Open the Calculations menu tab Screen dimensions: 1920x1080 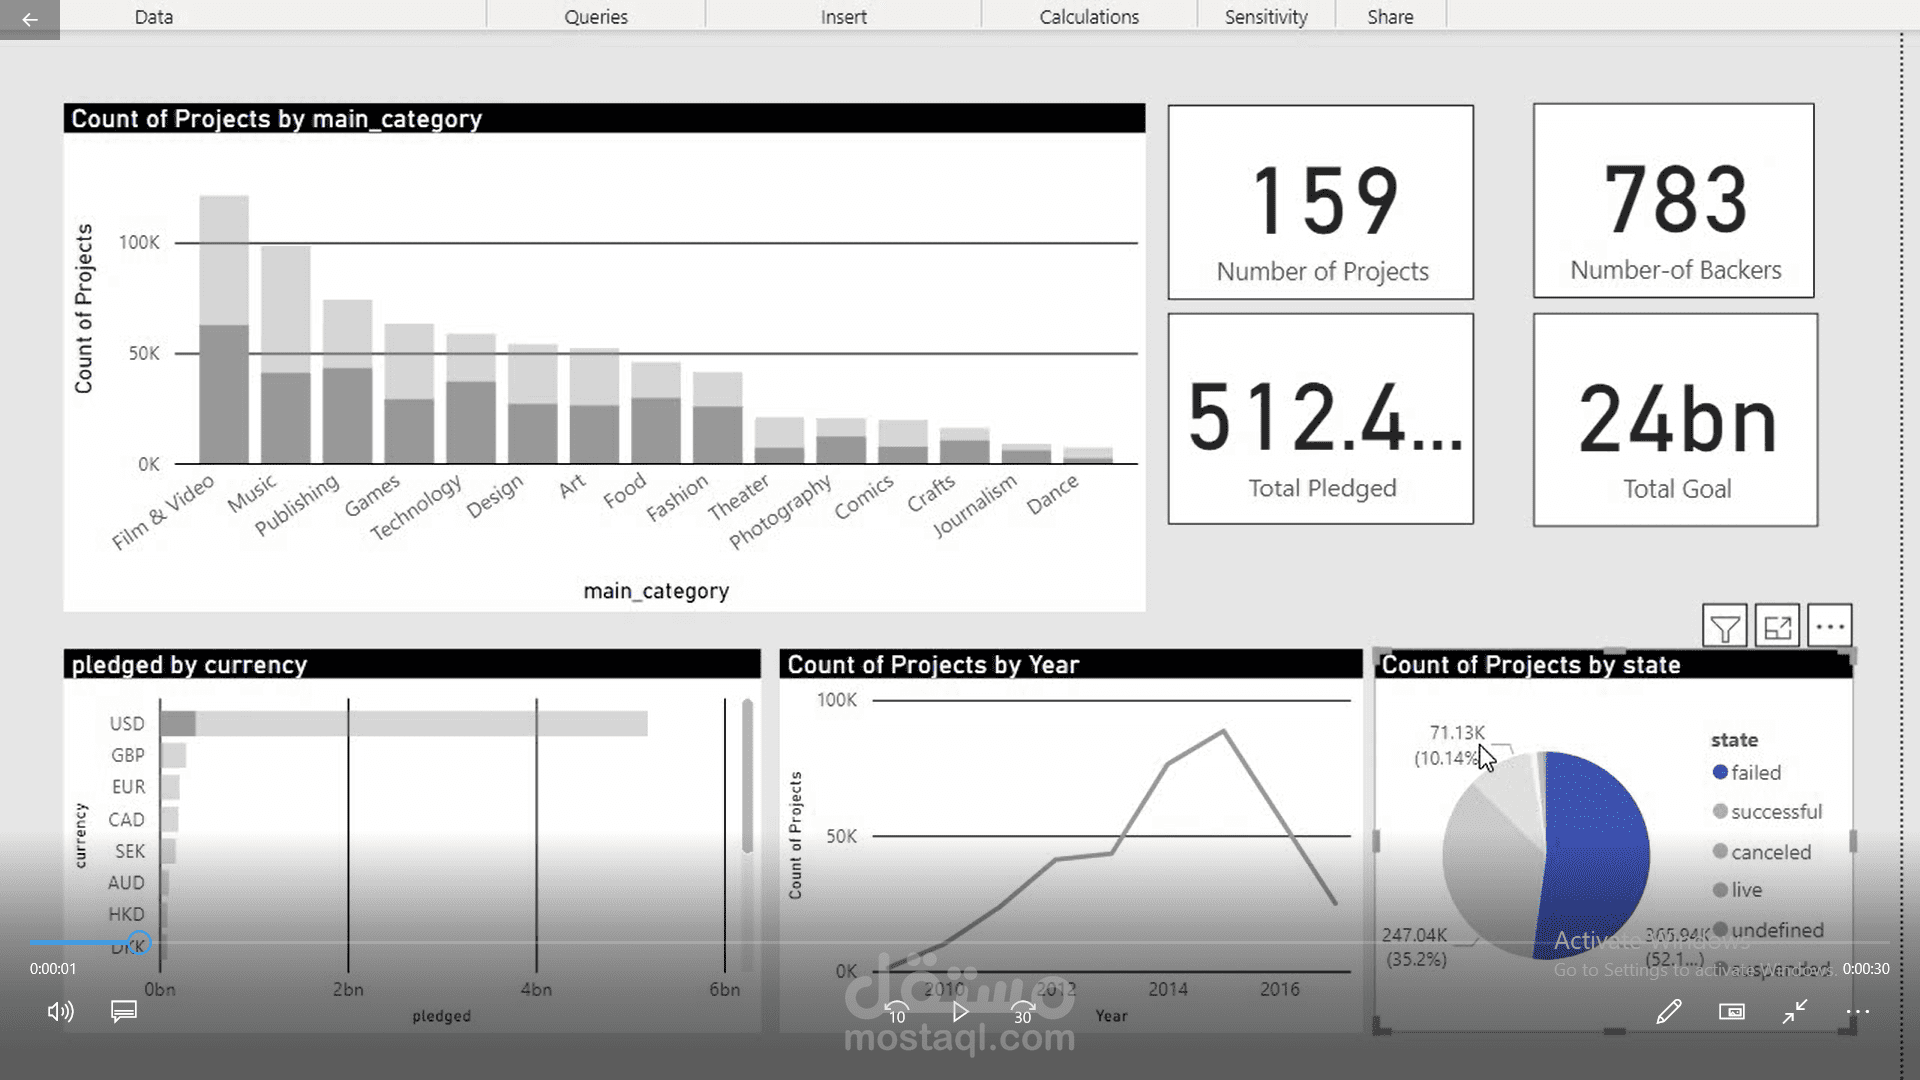(1089, 16)
